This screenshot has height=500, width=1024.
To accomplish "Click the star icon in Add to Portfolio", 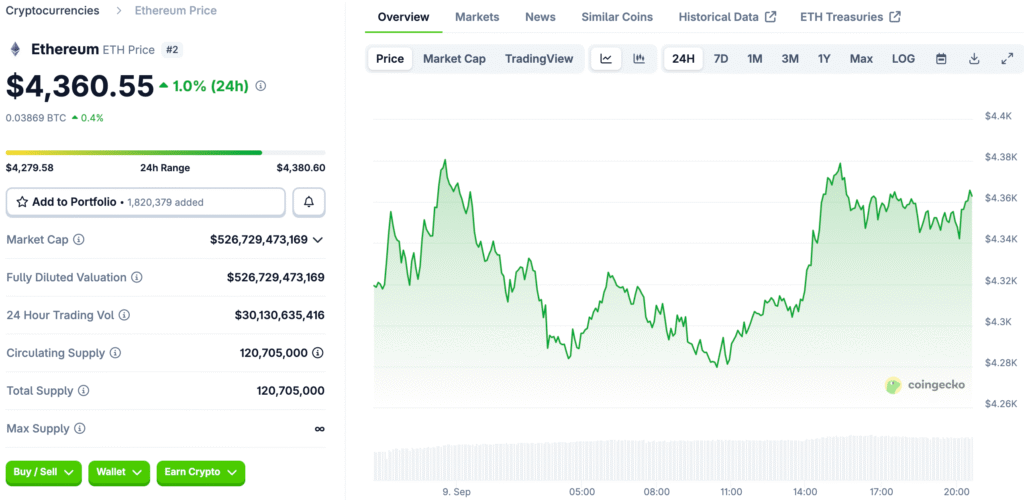I will [x=22, y=202].
